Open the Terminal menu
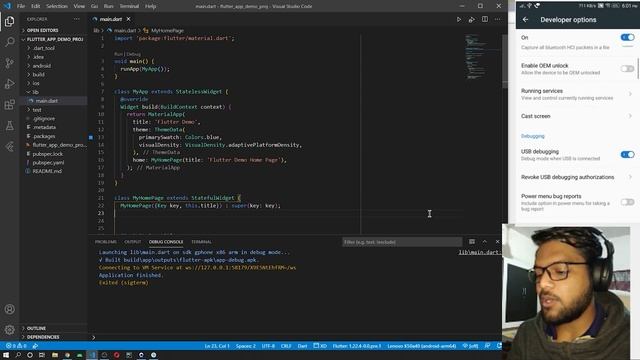This screenshot has height=360, width=640. 129,6
